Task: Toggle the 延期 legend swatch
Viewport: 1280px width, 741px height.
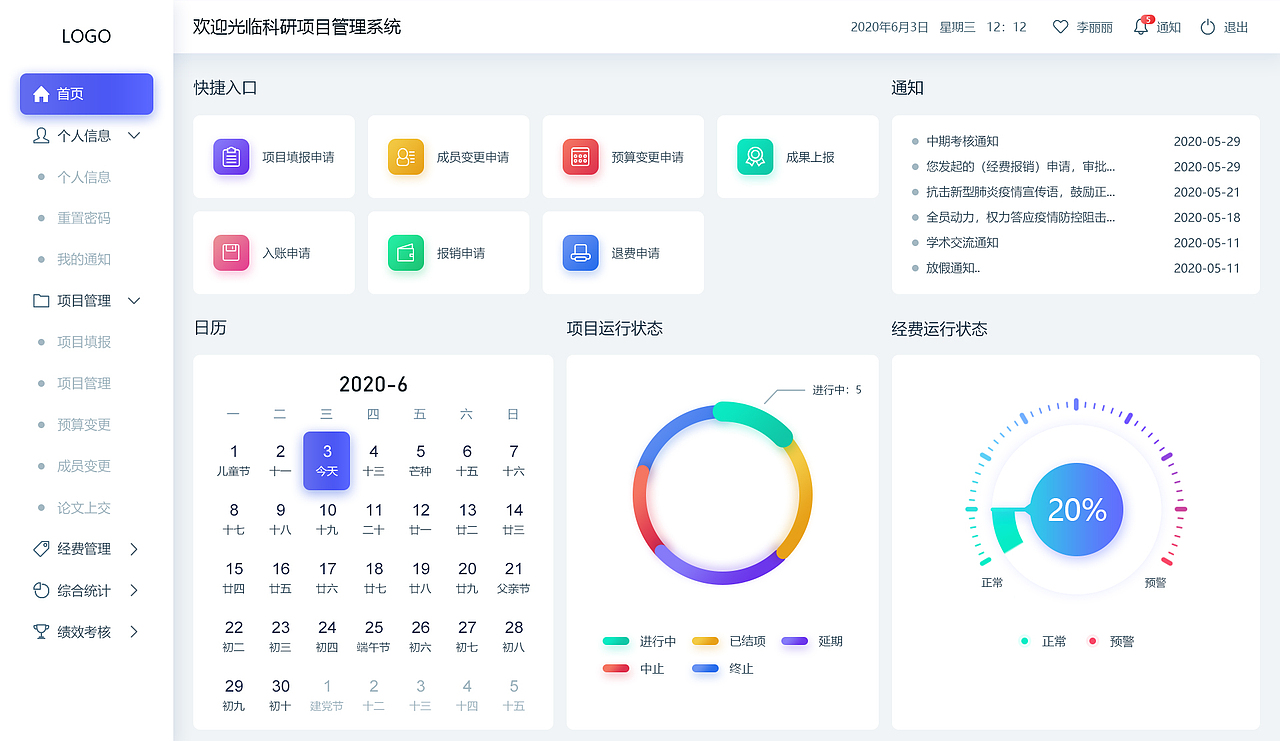Action: point(794,642)
